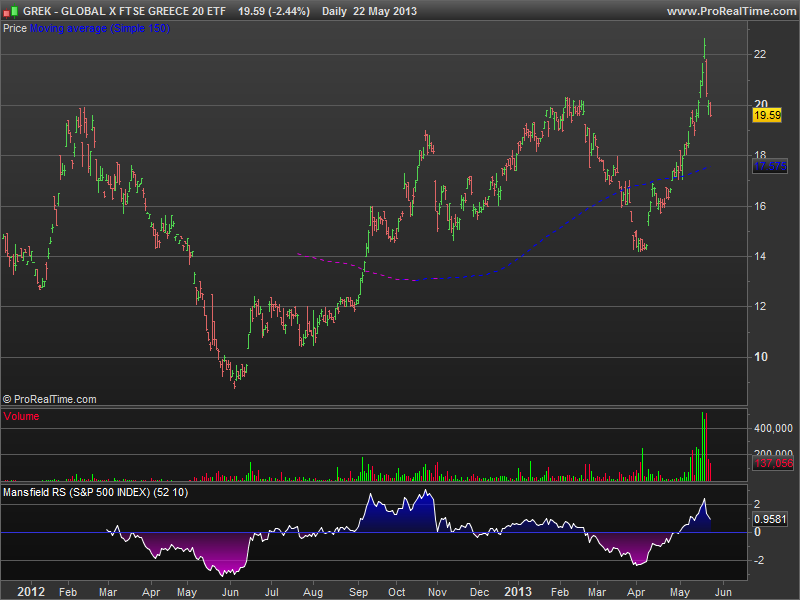Screen dimensions: 800x600
Task: Click the 2013 marker on time axis
Action: point(517,591)
